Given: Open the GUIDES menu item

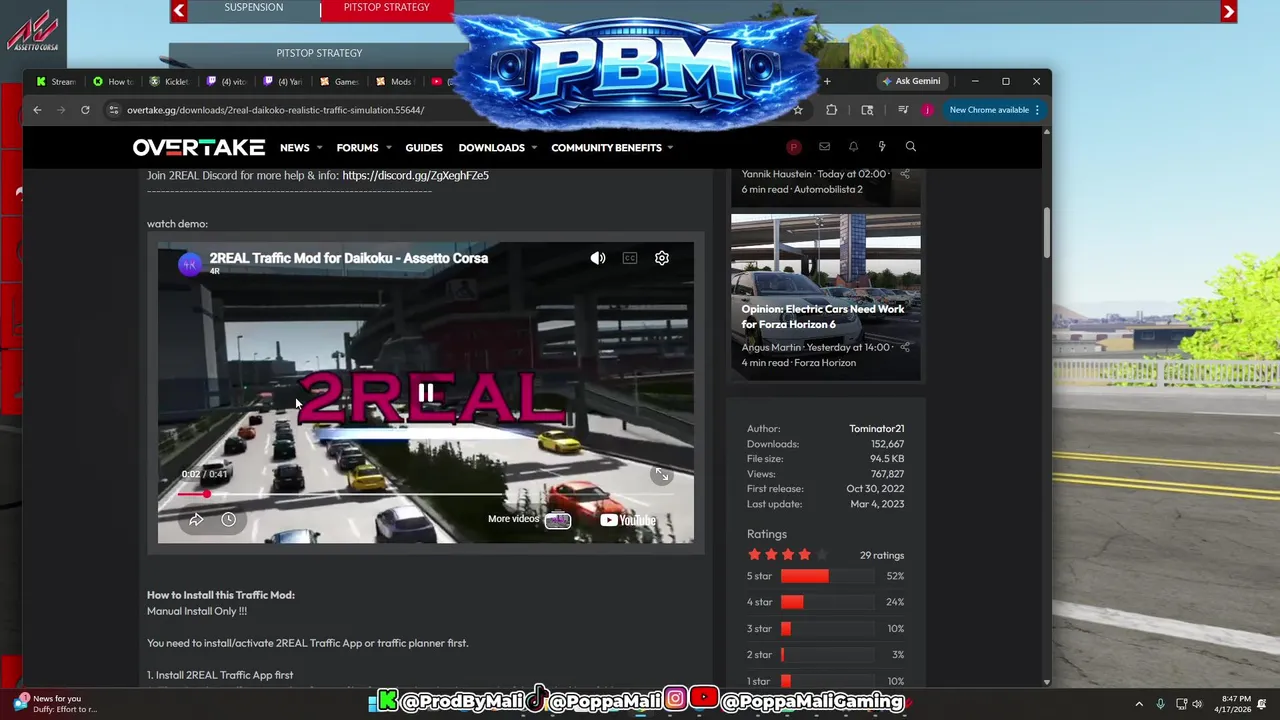Looking at the screenshot, I should click(x=424, y=148).
